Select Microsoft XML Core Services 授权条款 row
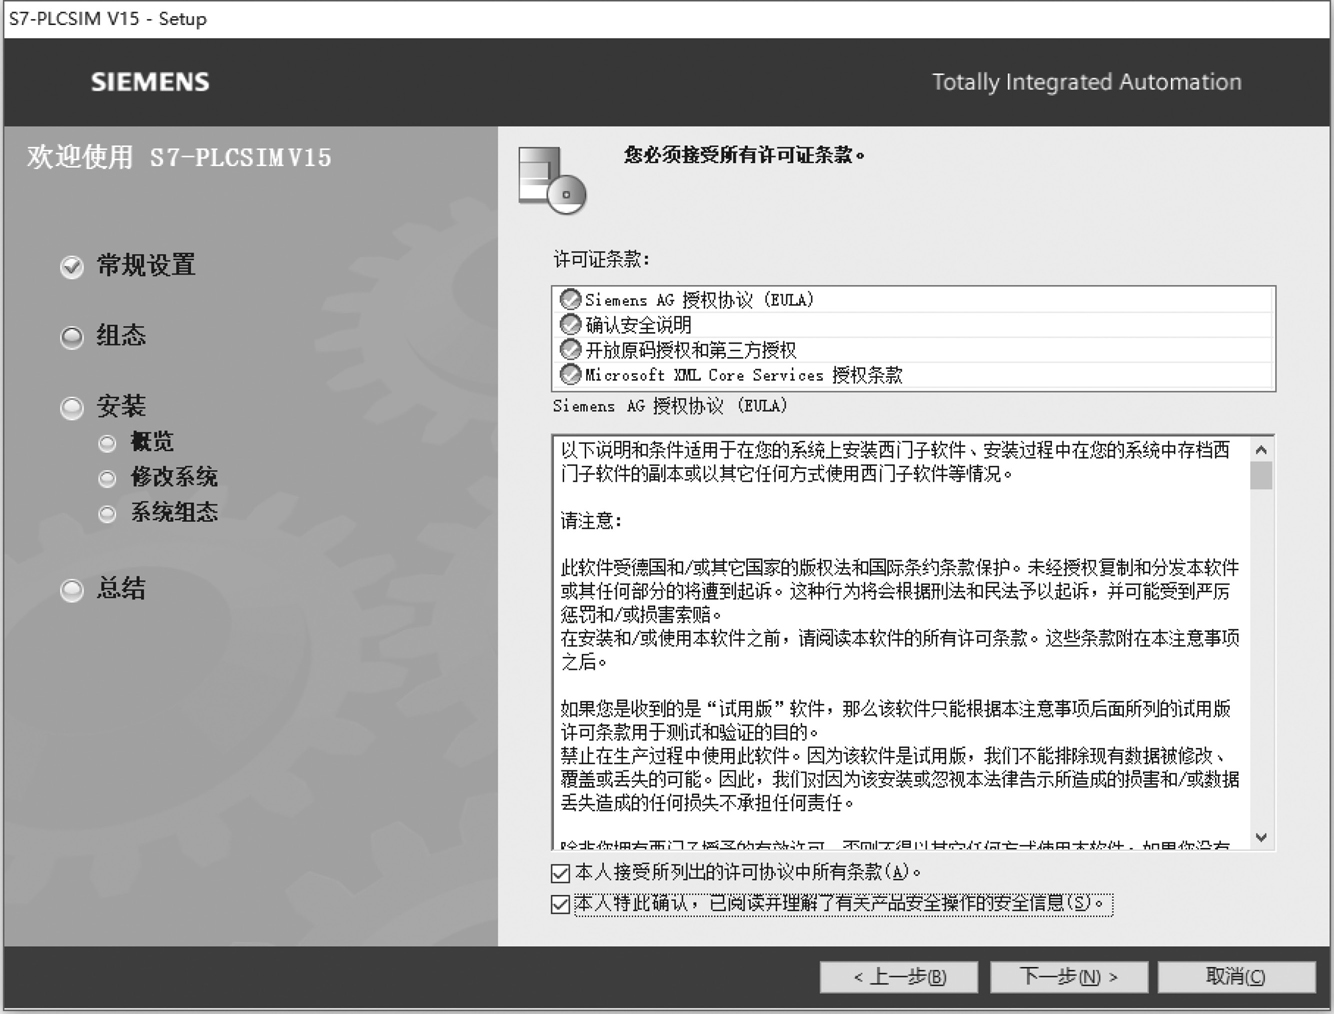The width and height of the screenshot is (1334, 1014). [x=913, y=375]
